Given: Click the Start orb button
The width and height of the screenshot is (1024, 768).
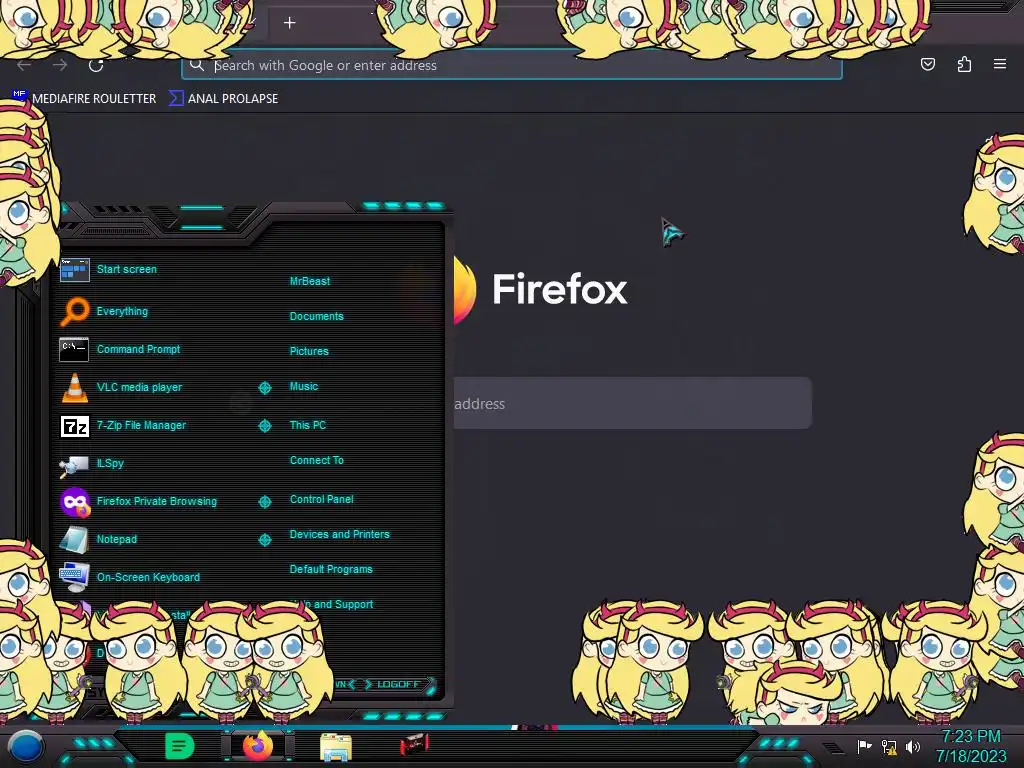Looking at the screenshot, I should 25,748.
